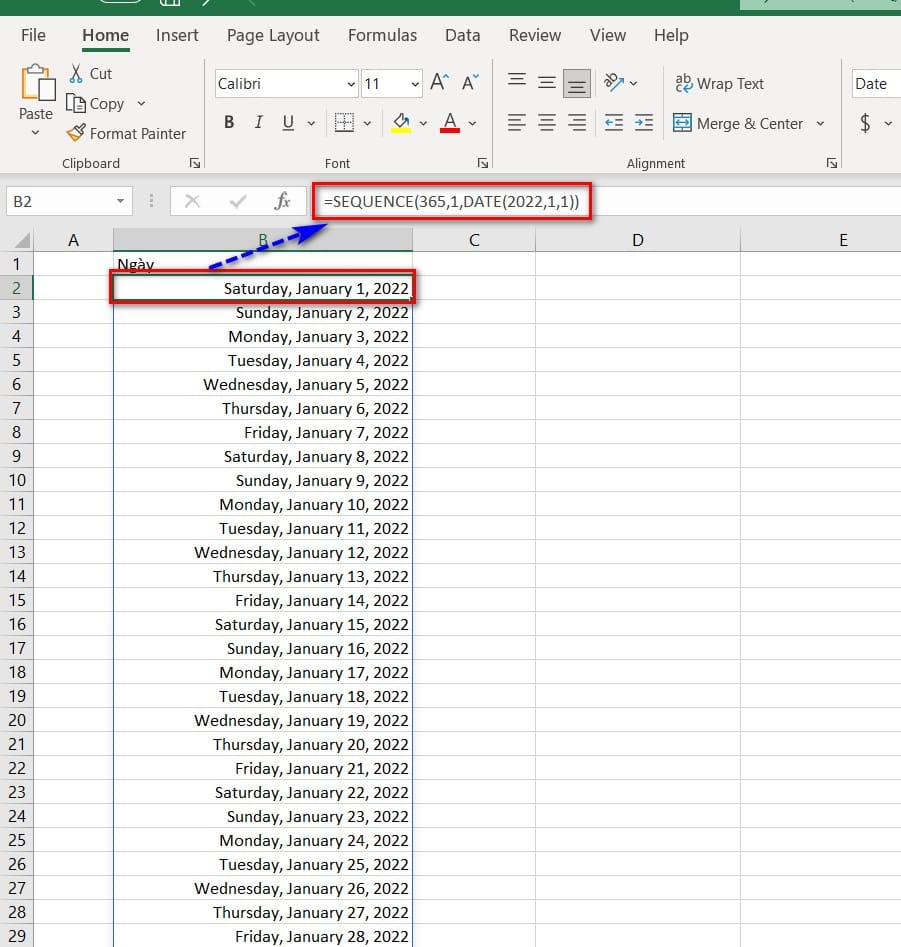Select column D header

(638, 240)
